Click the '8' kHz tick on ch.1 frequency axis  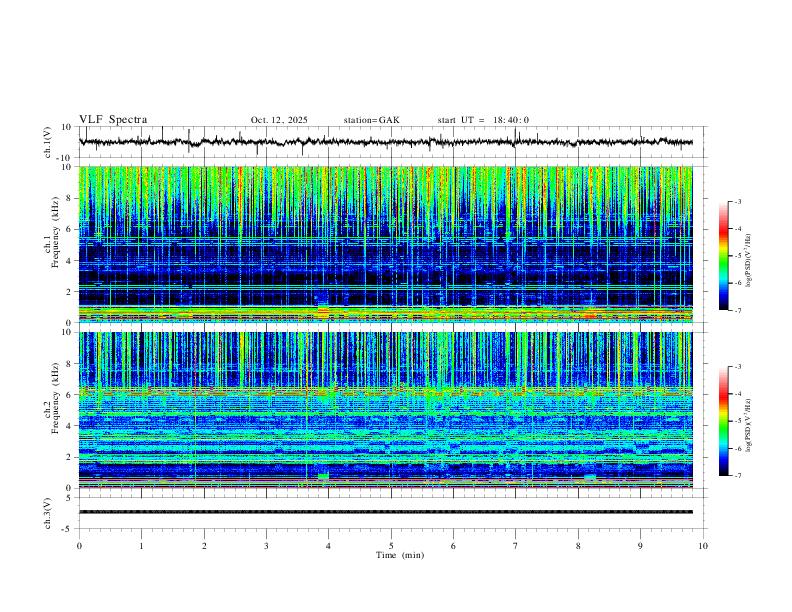[70, 198]
